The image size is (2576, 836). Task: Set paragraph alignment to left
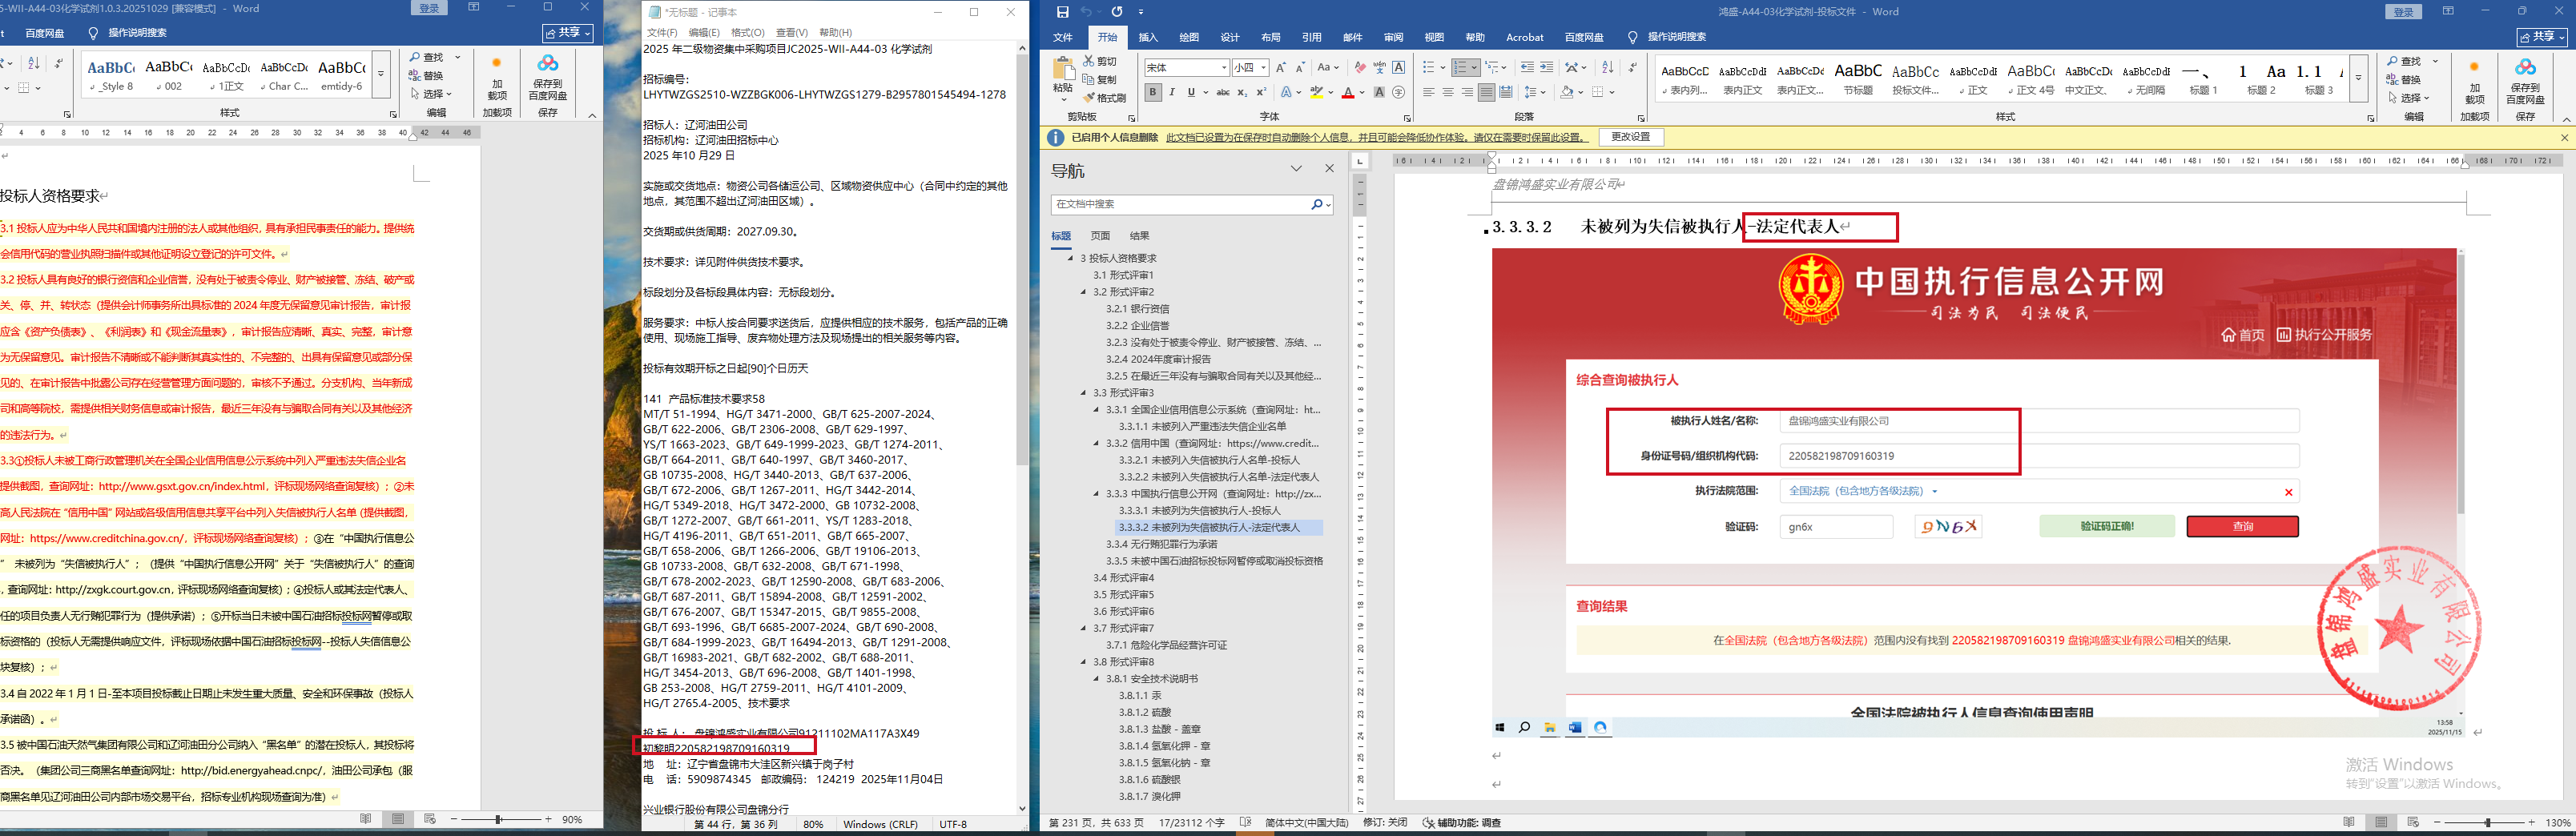pyautogui.click(x=1429, y=92)
